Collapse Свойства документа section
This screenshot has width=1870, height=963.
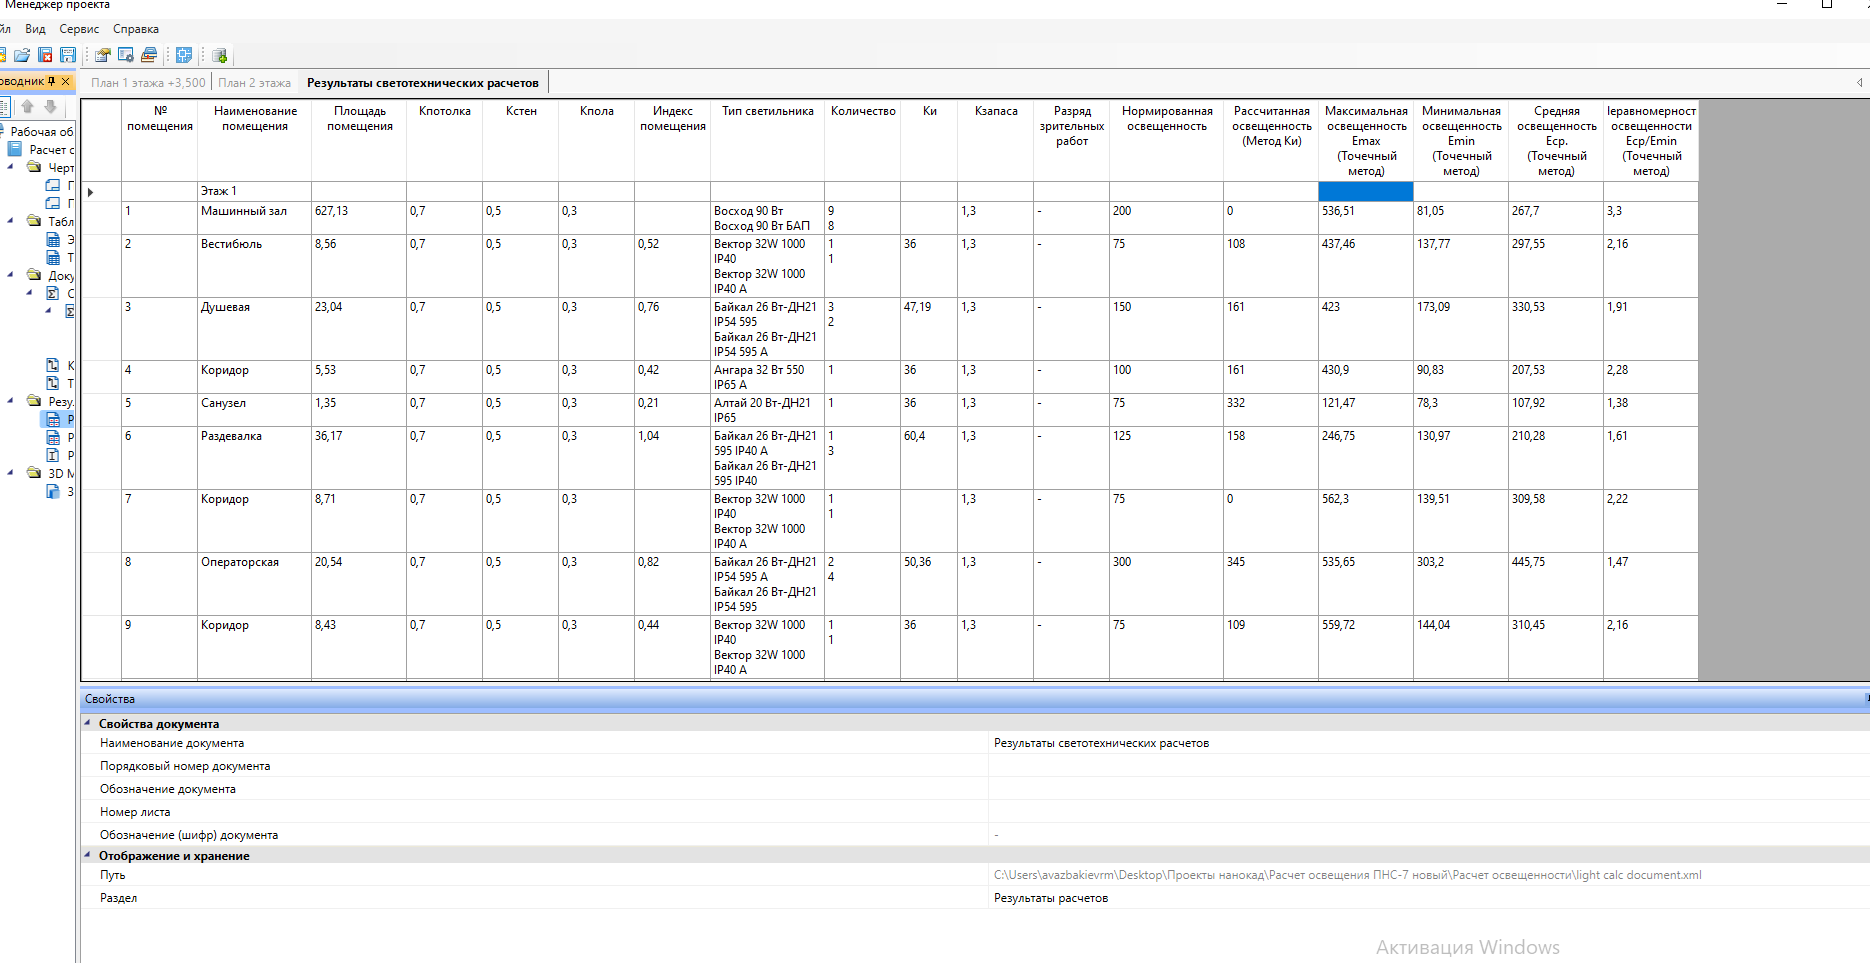pyautogui.click(x=88, y=723)
